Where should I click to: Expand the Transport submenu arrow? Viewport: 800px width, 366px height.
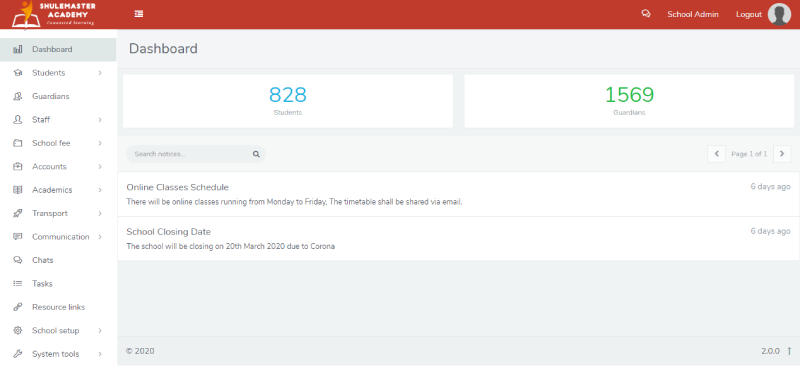pos(100,213)
